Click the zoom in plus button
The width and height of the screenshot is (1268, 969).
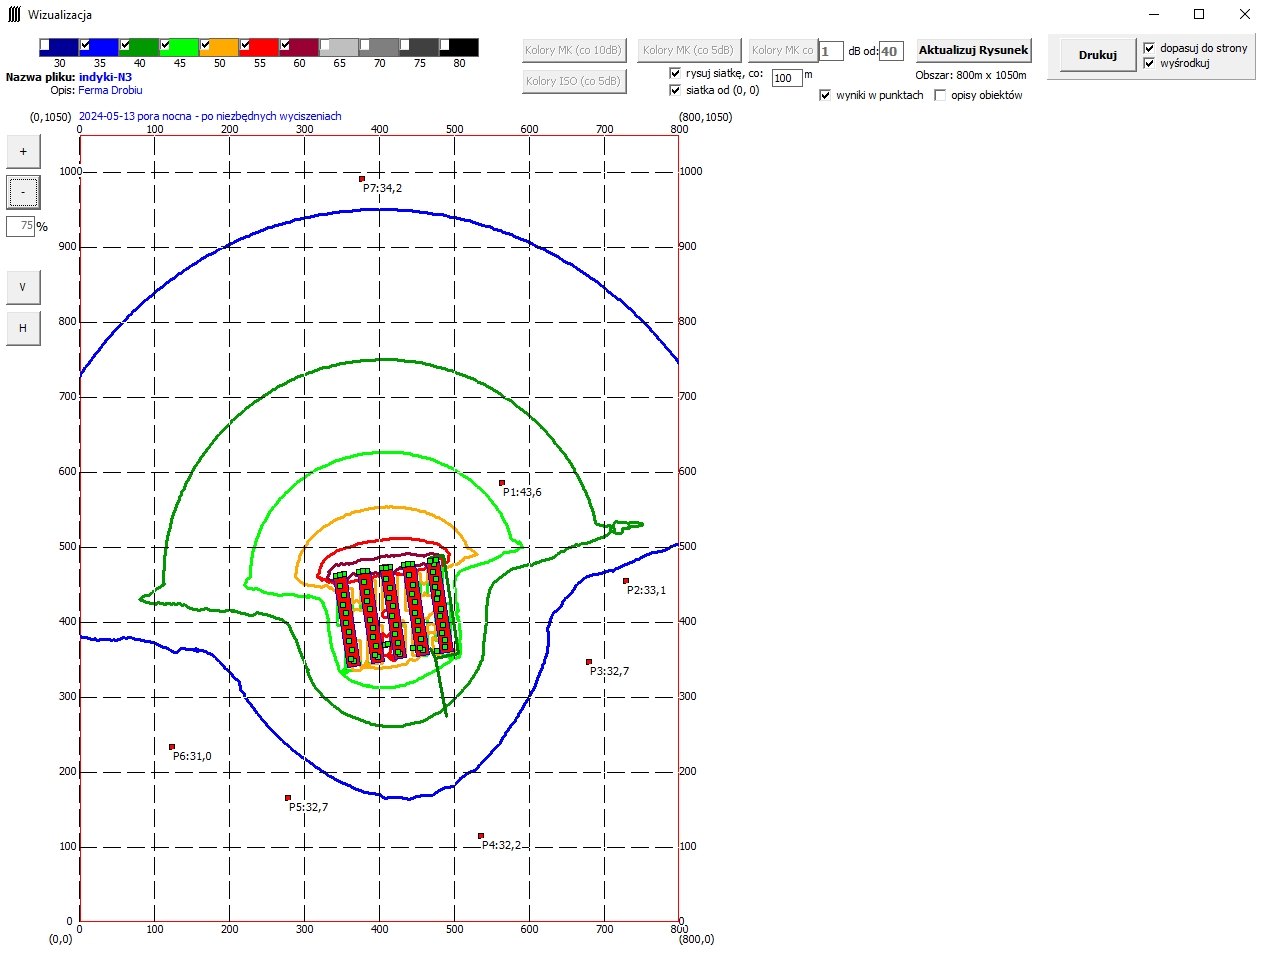23,152
